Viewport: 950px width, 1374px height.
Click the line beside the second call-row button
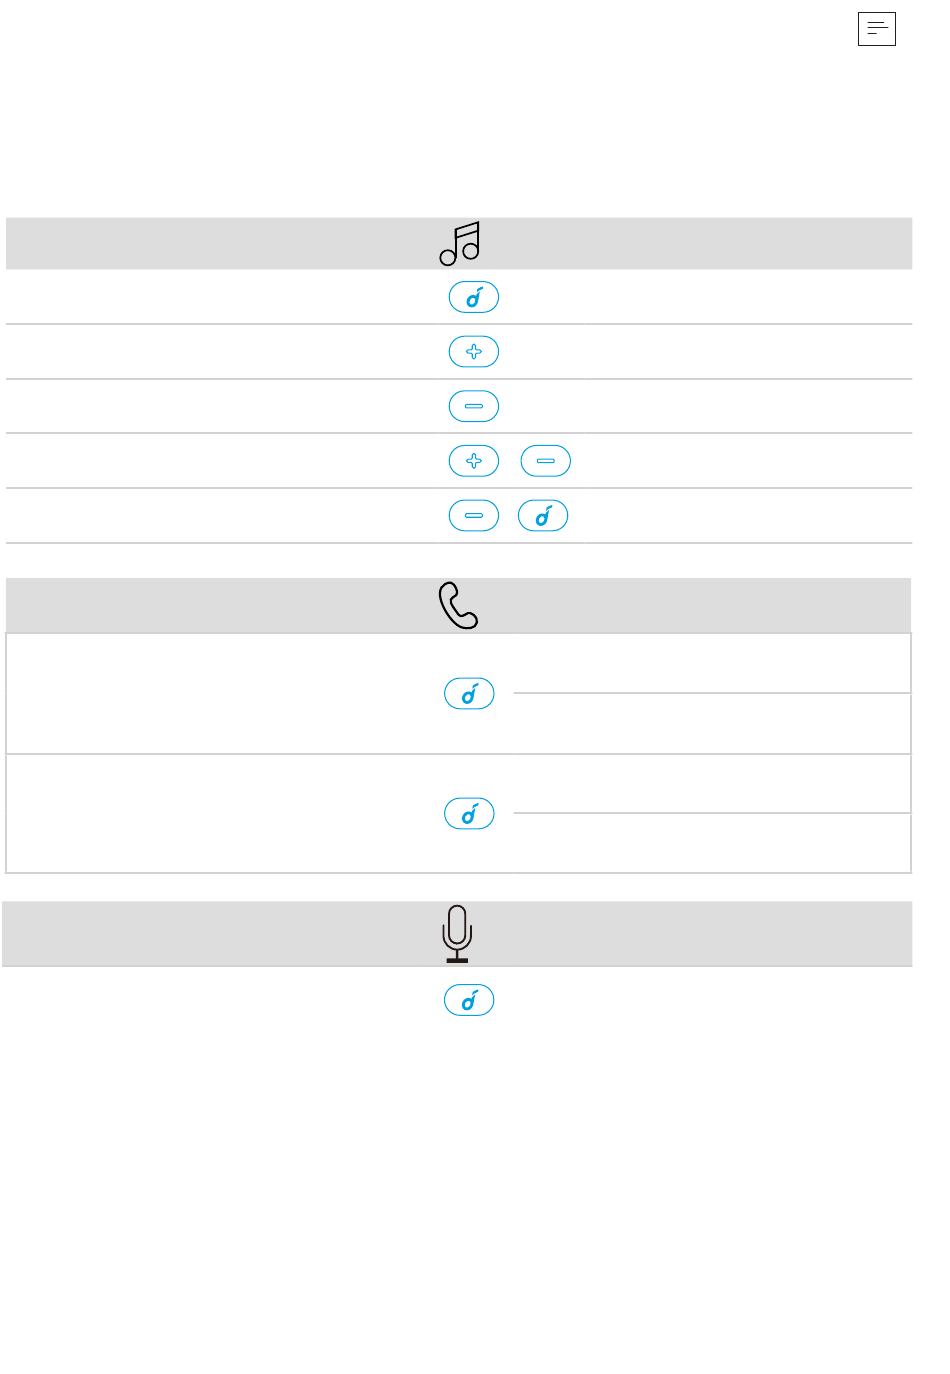[x=712, y=813]
